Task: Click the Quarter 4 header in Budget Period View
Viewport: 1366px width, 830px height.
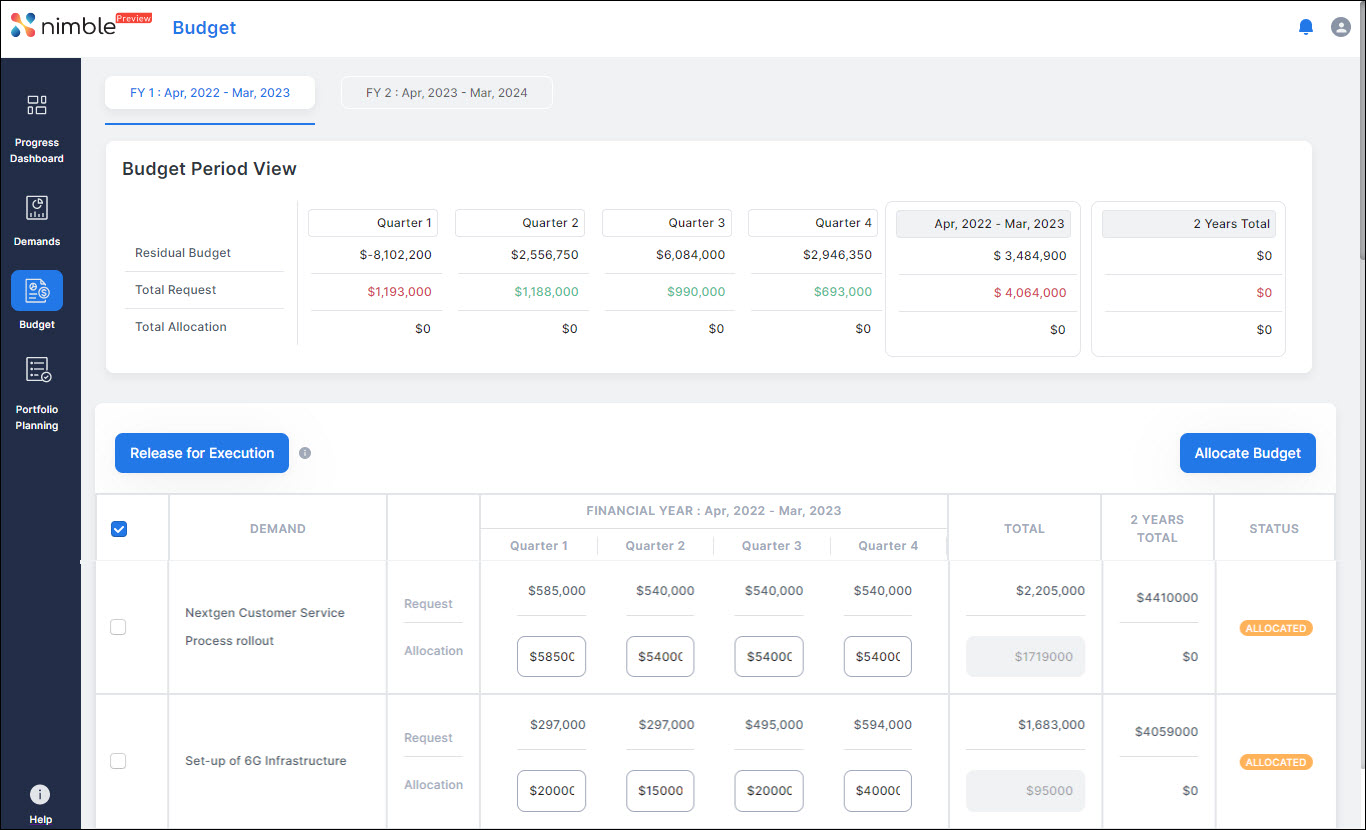Action: (x=813, y=223)
